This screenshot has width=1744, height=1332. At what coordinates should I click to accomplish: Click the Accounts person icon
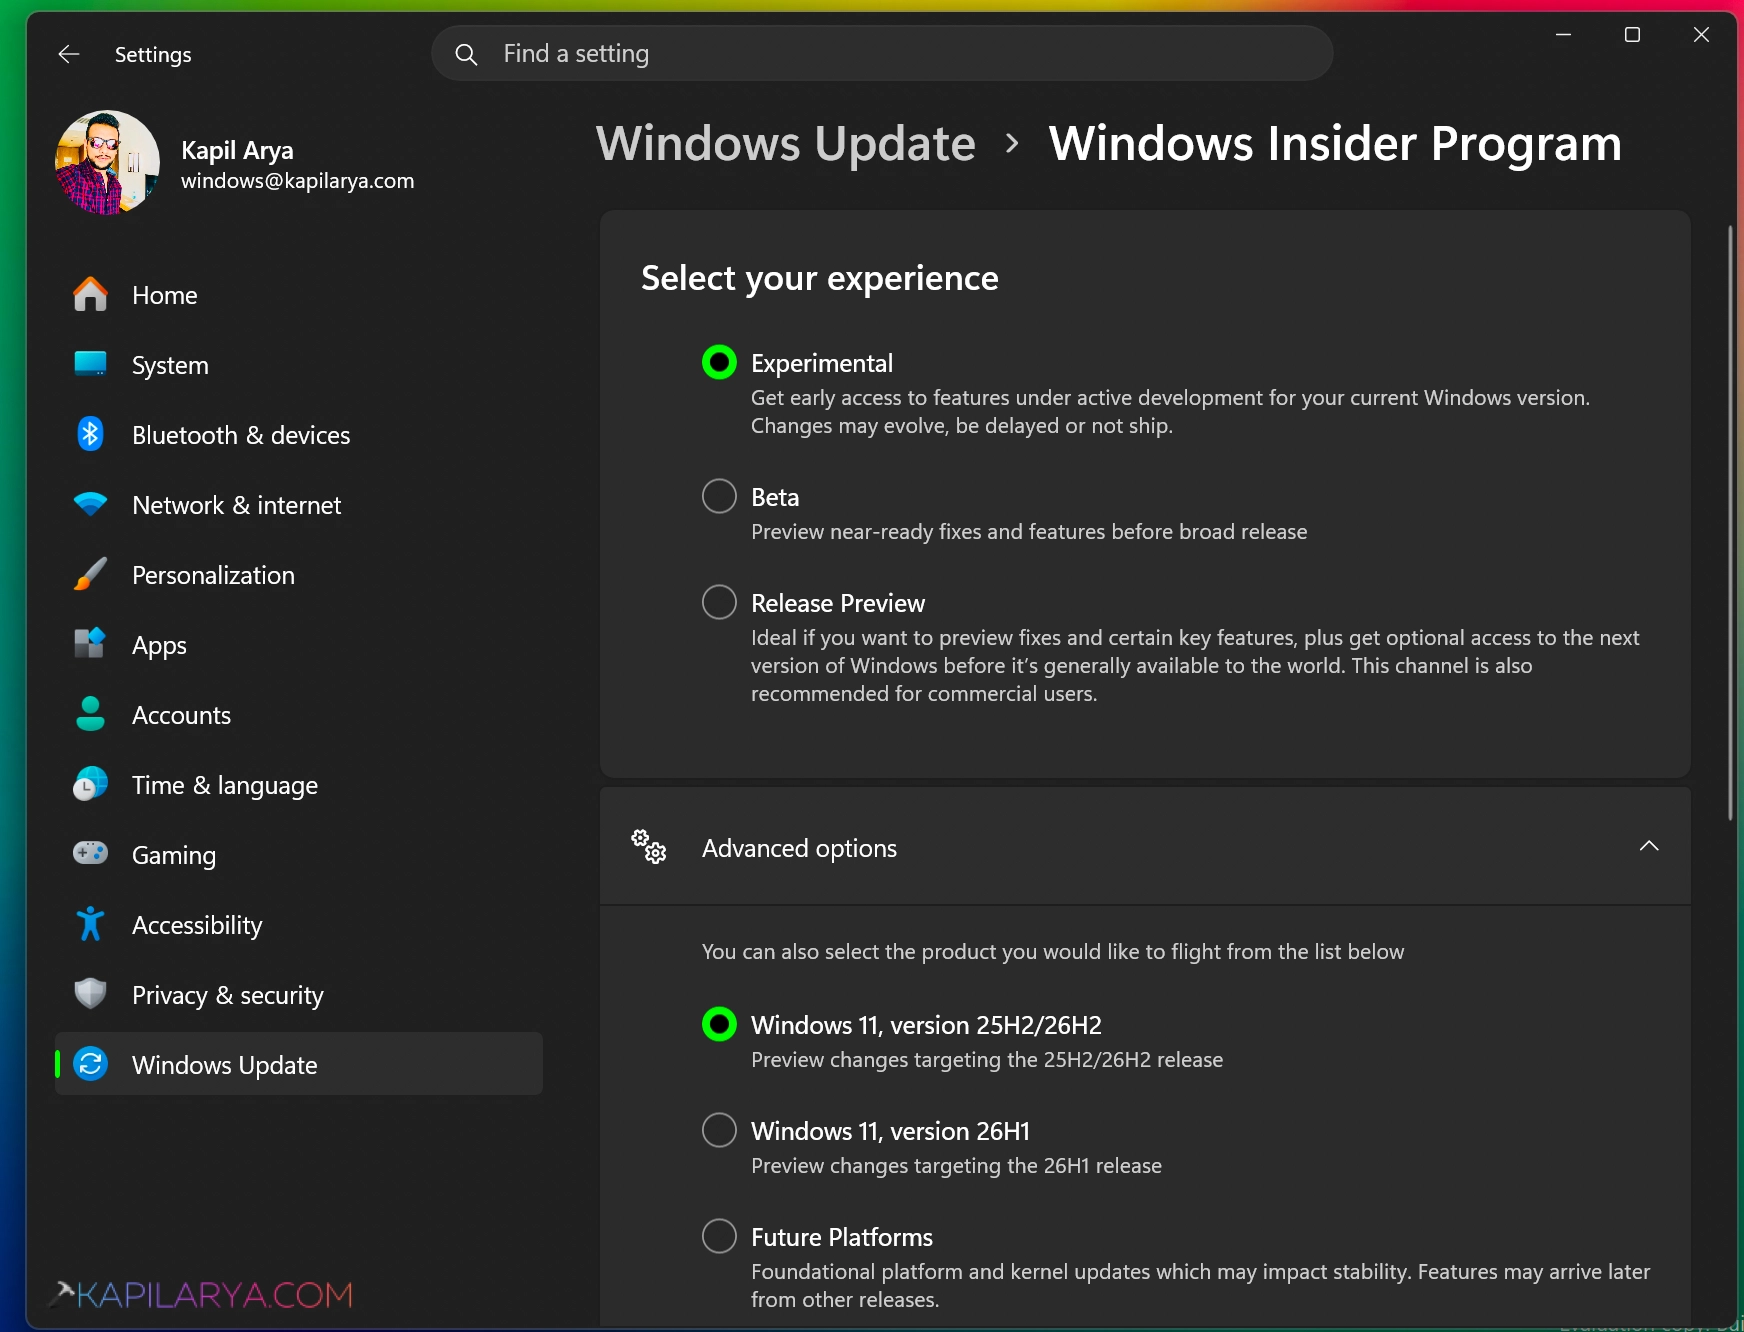91,714
